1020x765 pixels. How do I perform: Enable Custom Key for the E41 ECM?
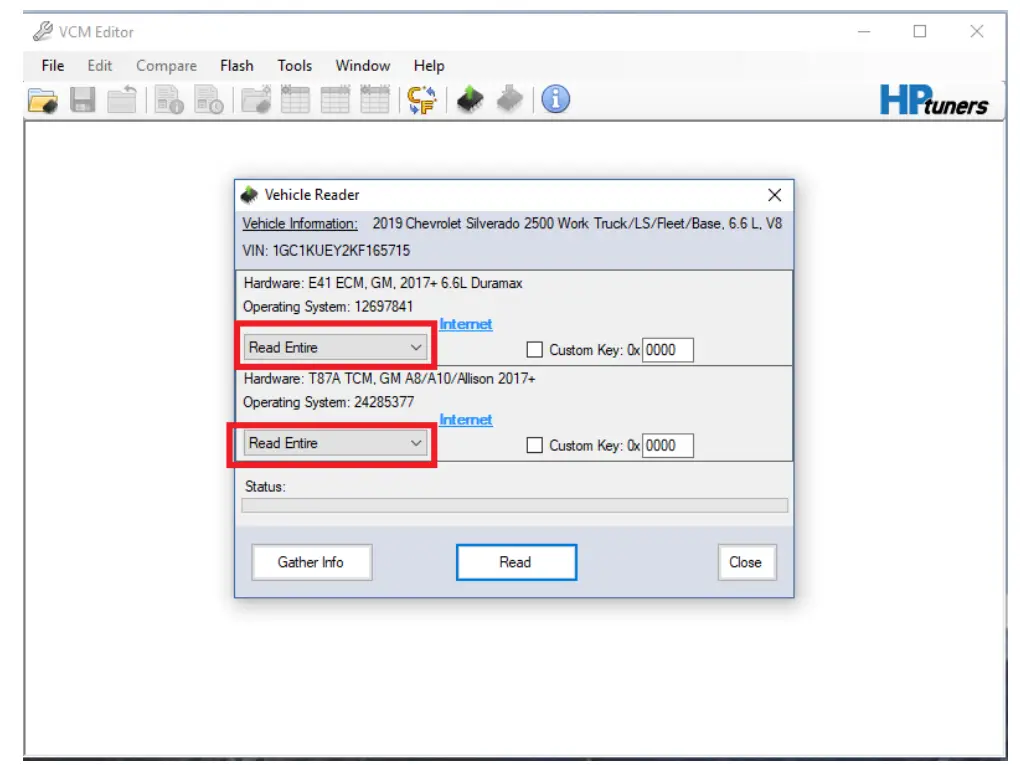537,349
